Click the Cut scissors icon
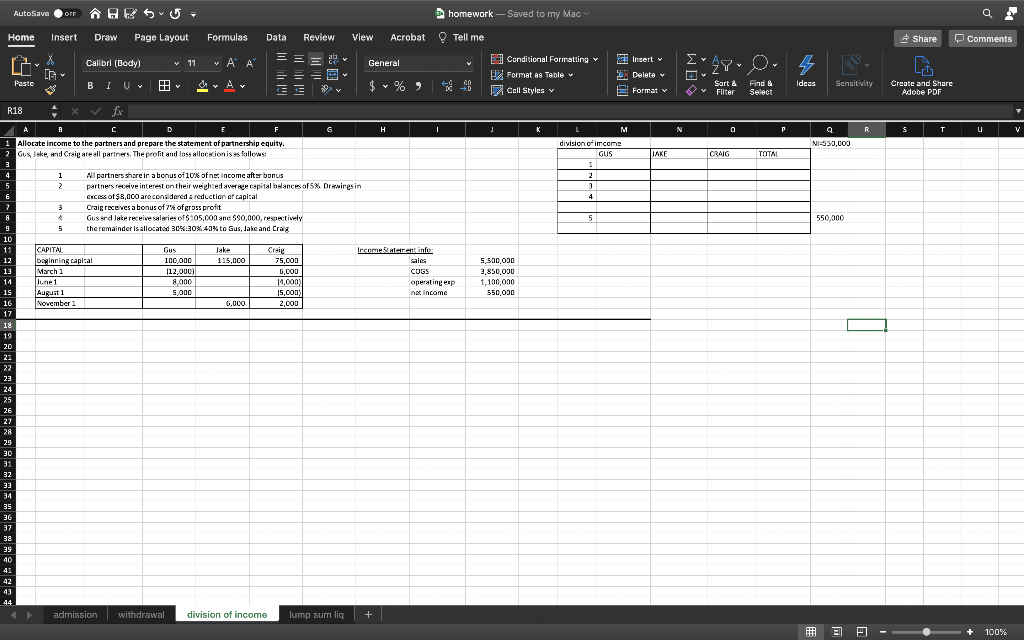 coord(50,60)
